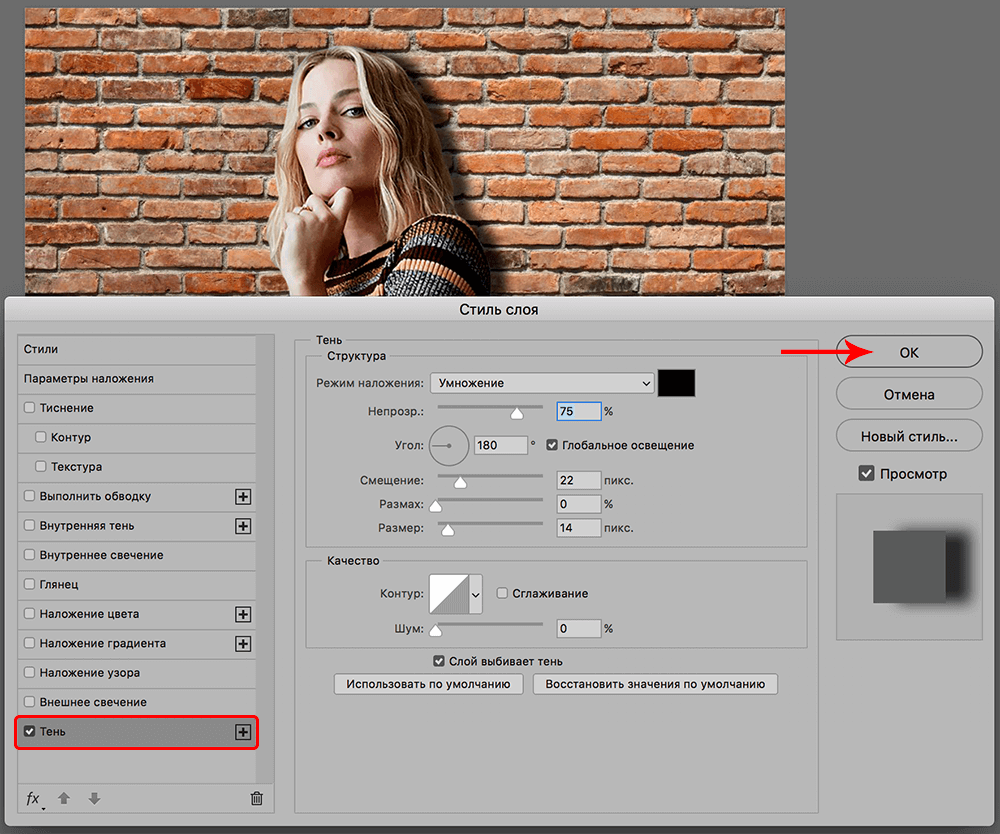Toggle Глобальное освещение checkbox
Screen dimensions: 1000x834
(x=552, y=445)
